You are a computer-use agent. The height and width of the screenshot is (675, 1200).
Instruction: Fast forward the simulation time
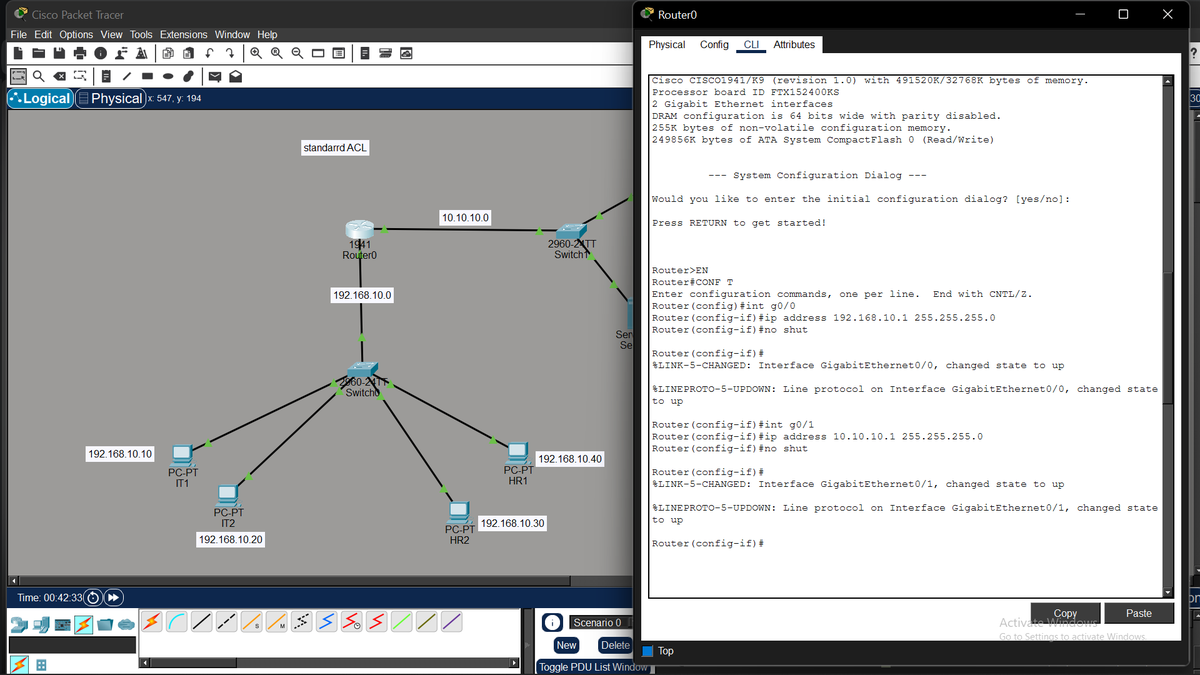[x=113, y=597]
